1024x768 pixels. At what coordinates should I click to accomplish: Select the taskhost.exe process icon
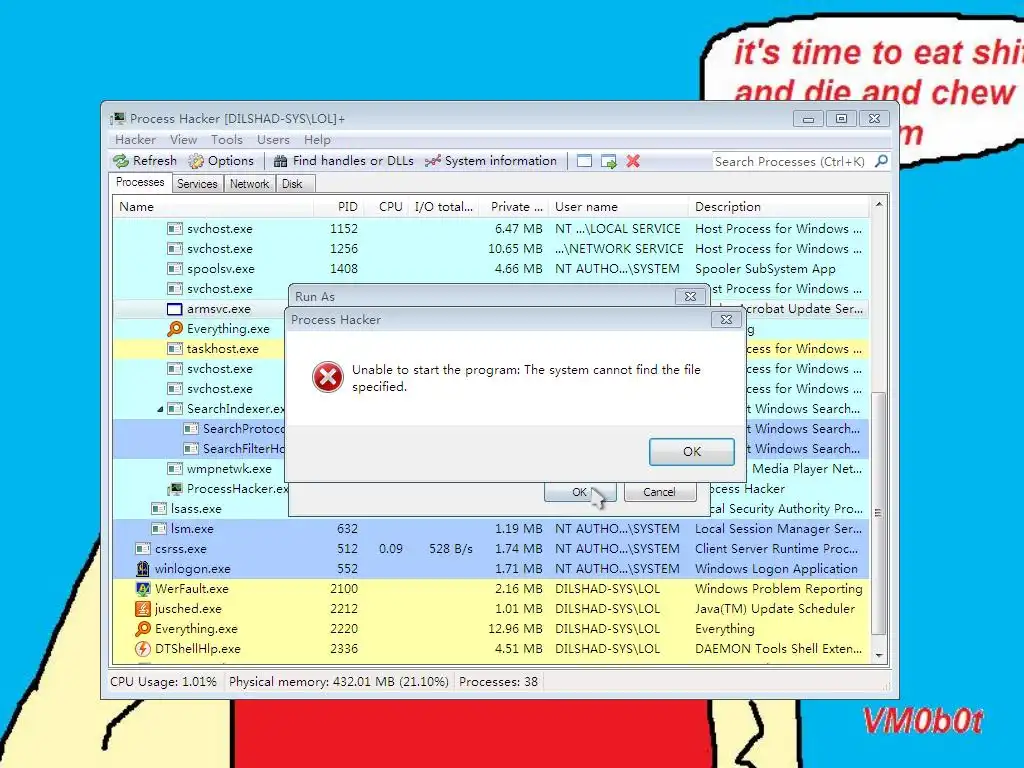tap(174, 349)
